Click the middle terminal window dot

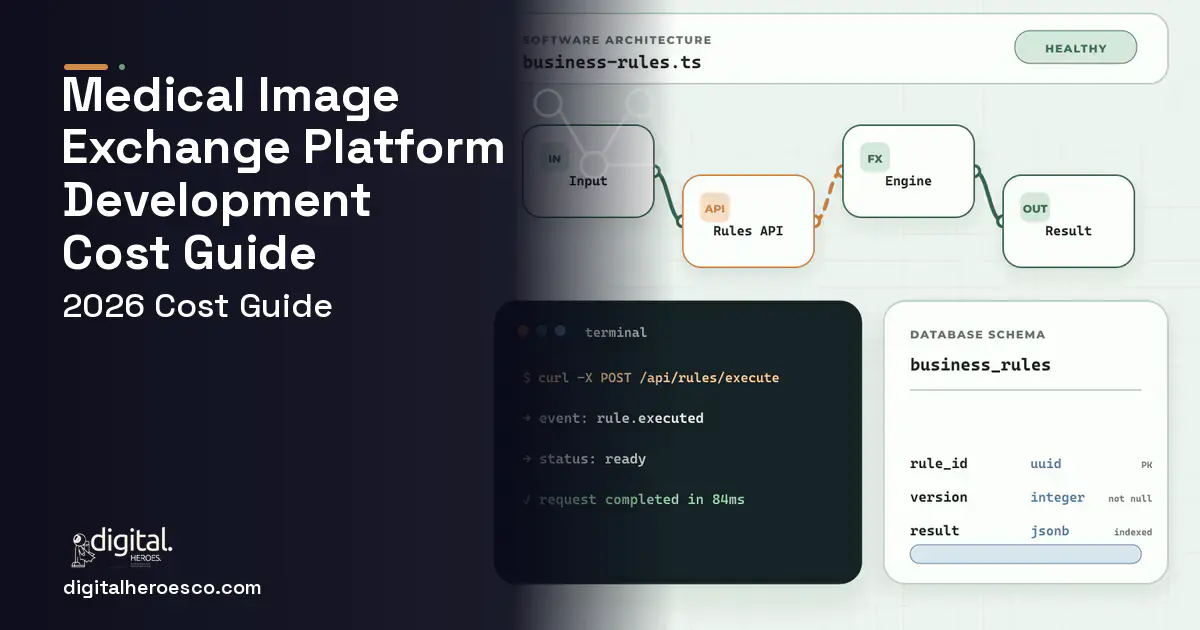point(541,331)
